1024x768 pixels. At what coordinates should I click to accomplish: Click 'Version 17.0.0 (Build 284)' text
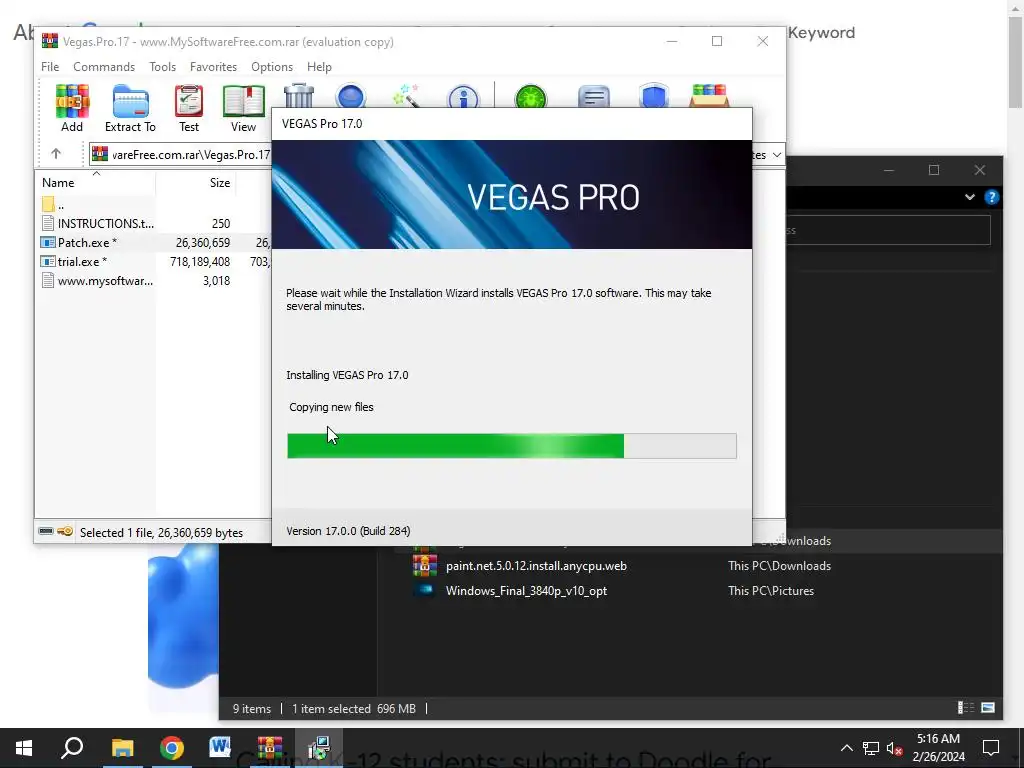(x=348, y=531)
